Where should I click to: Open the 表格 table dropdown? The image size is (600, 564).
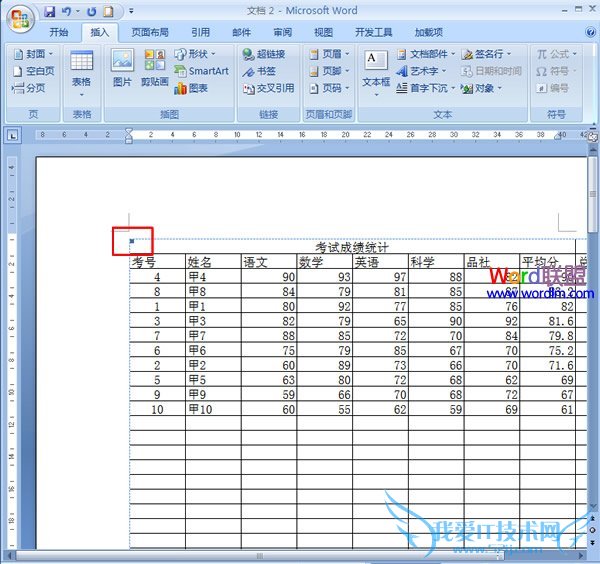(x=82, y=73)
